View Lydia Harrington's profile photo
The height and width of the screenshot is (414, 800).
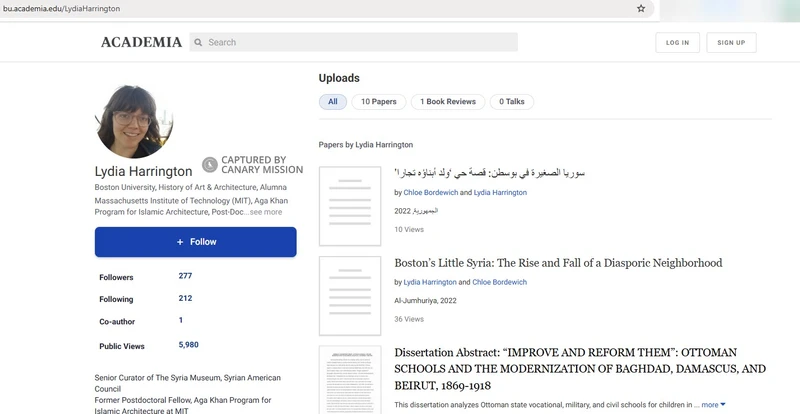pos(134,121)
